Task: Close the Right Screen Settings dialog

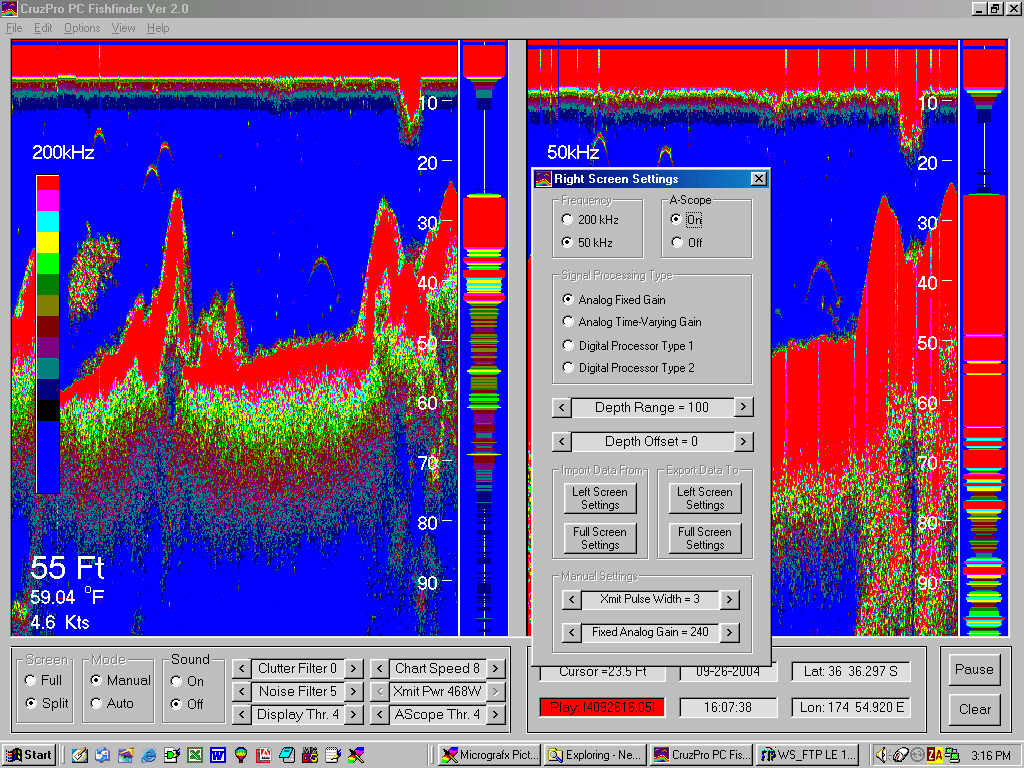Action: (x=758, y=179)
